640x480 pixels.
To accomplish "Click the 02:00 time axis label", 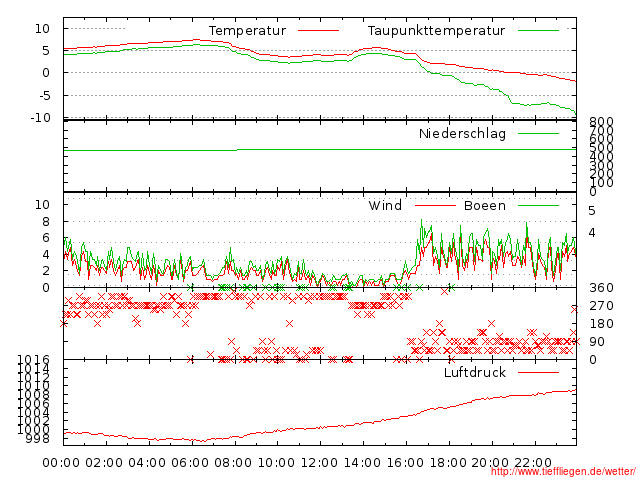I will pyautogui.click(x=104, y=463).
